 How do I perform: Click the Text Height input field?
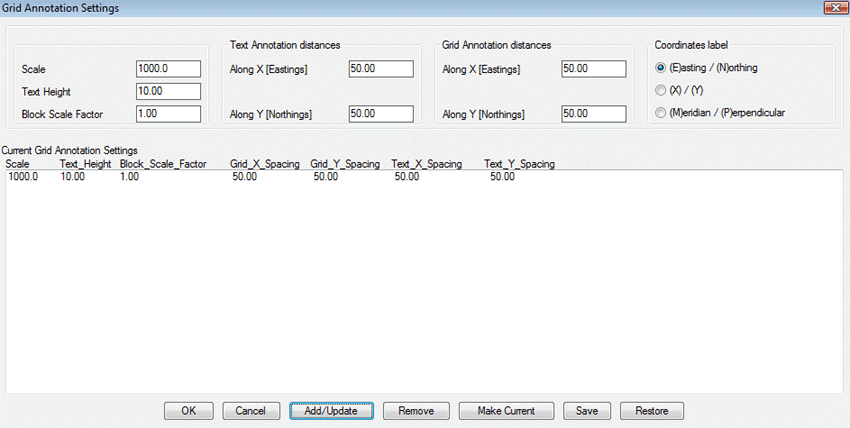[168, 91]
